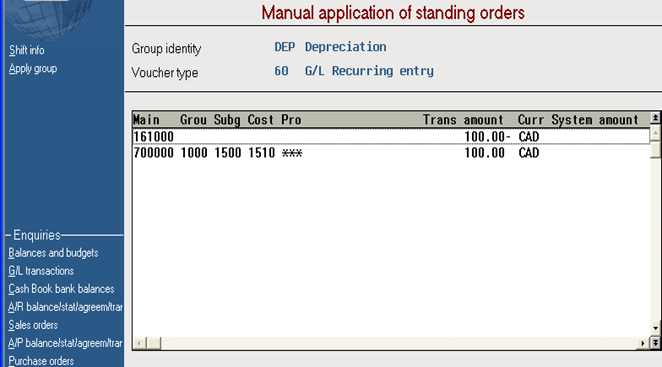Click CAD currency in the 700000 row
Image resolution: width=662 pixels, height=367 pixels.
[529, 152]
